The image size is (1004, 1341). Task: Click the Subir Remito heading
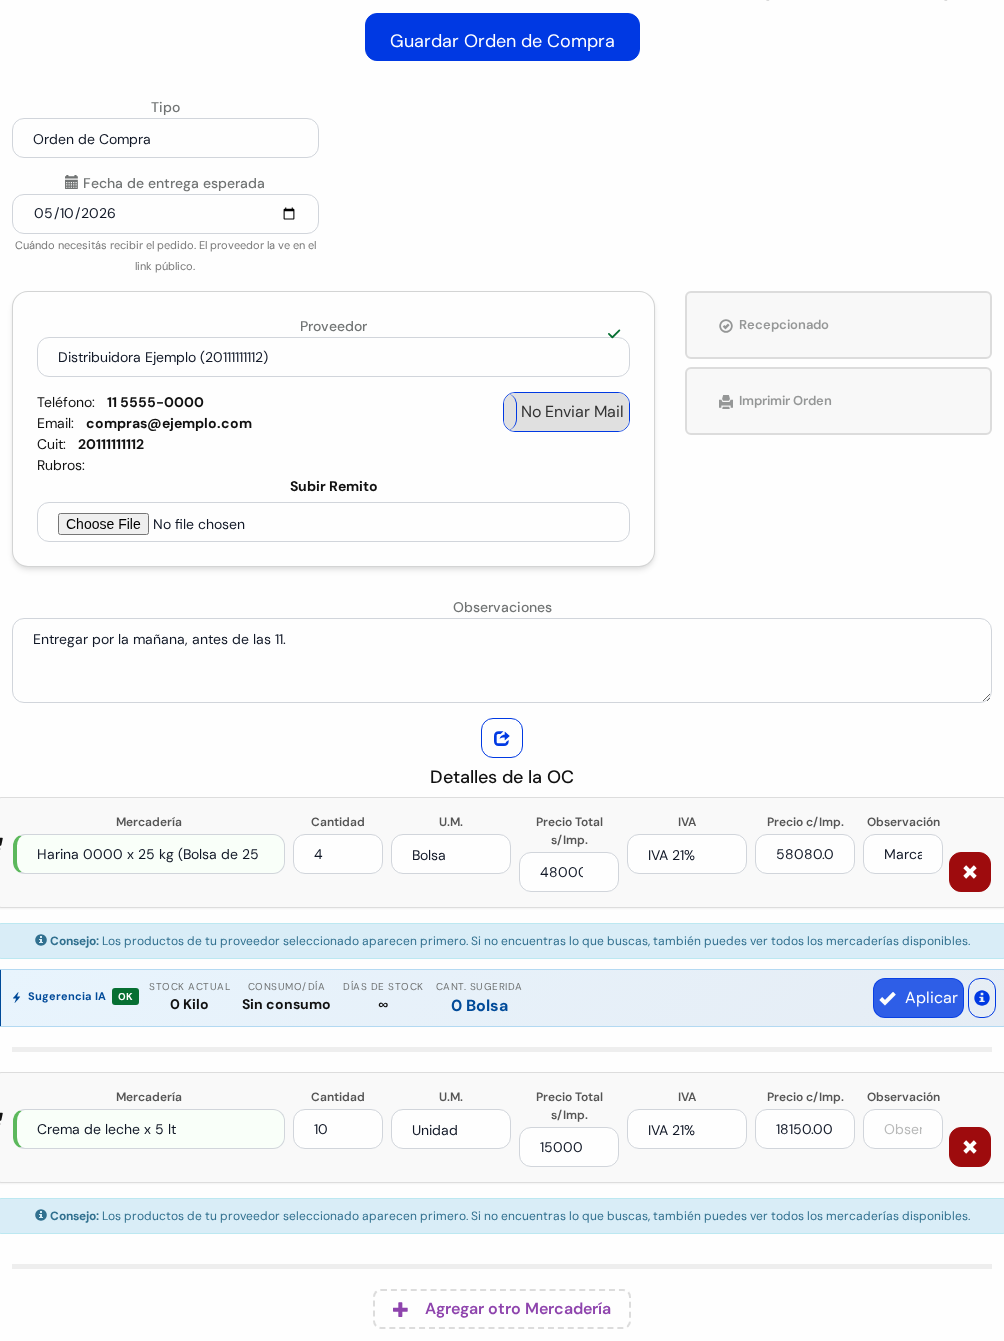tap(333, 486)
